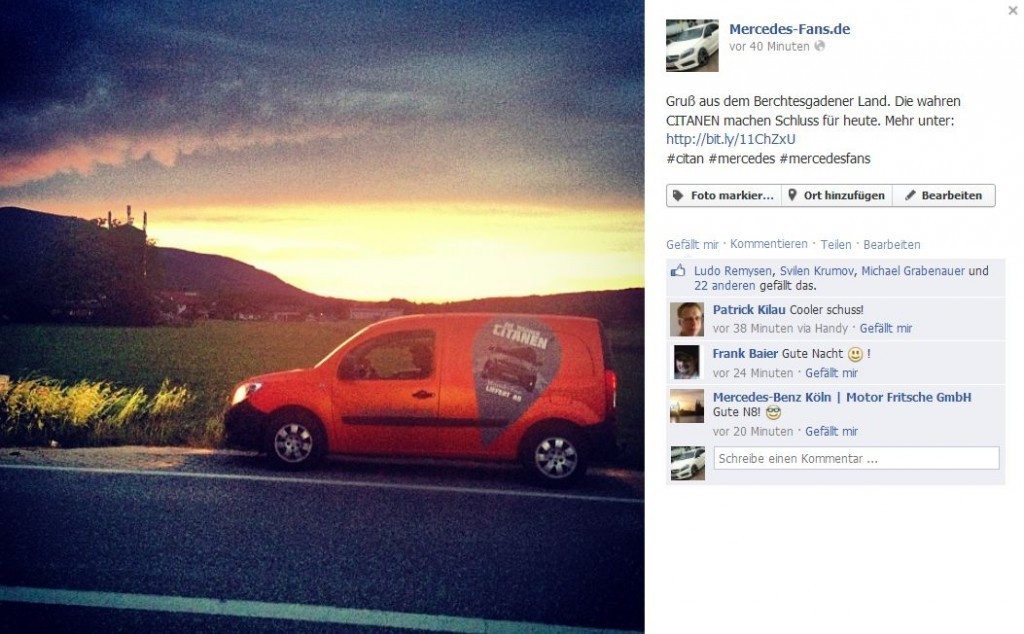This screenshot has height=634, width=1024.
Task: Open Mercedes-Fans.de profile picture thumbnail
Action: click(692, 45)
